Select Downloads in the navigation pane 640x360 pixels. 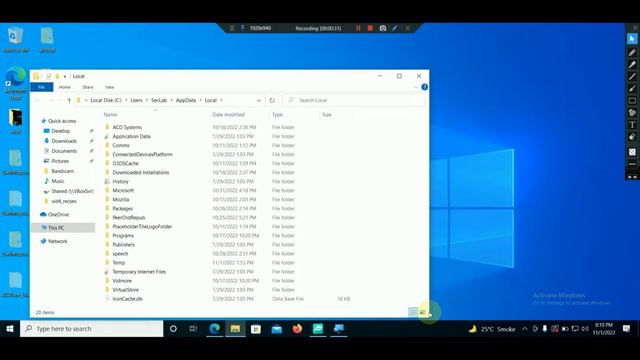[x=64, y=141]
